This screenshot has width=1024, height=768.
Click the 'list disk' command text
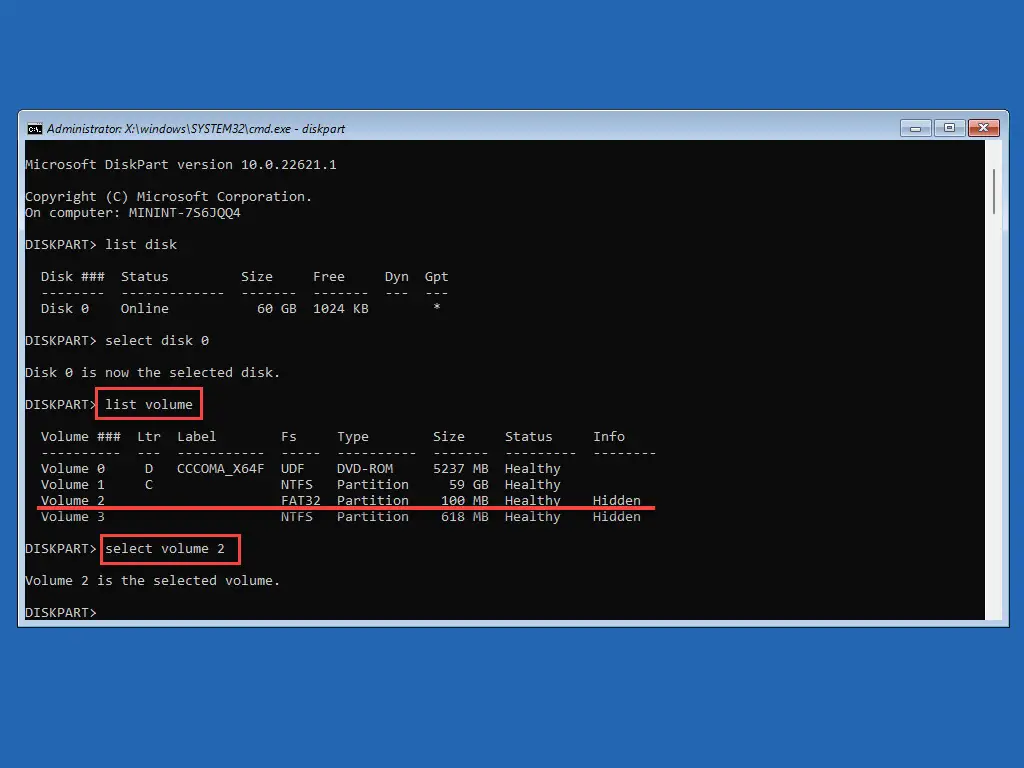tap(141, 245)
